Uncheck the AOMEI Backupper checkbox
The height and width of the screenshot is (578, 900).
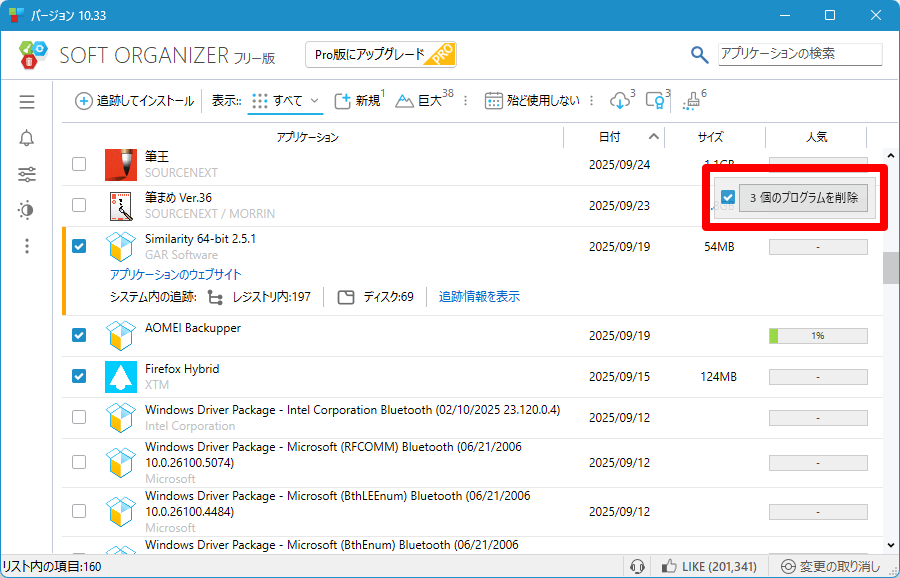point(79,335)
